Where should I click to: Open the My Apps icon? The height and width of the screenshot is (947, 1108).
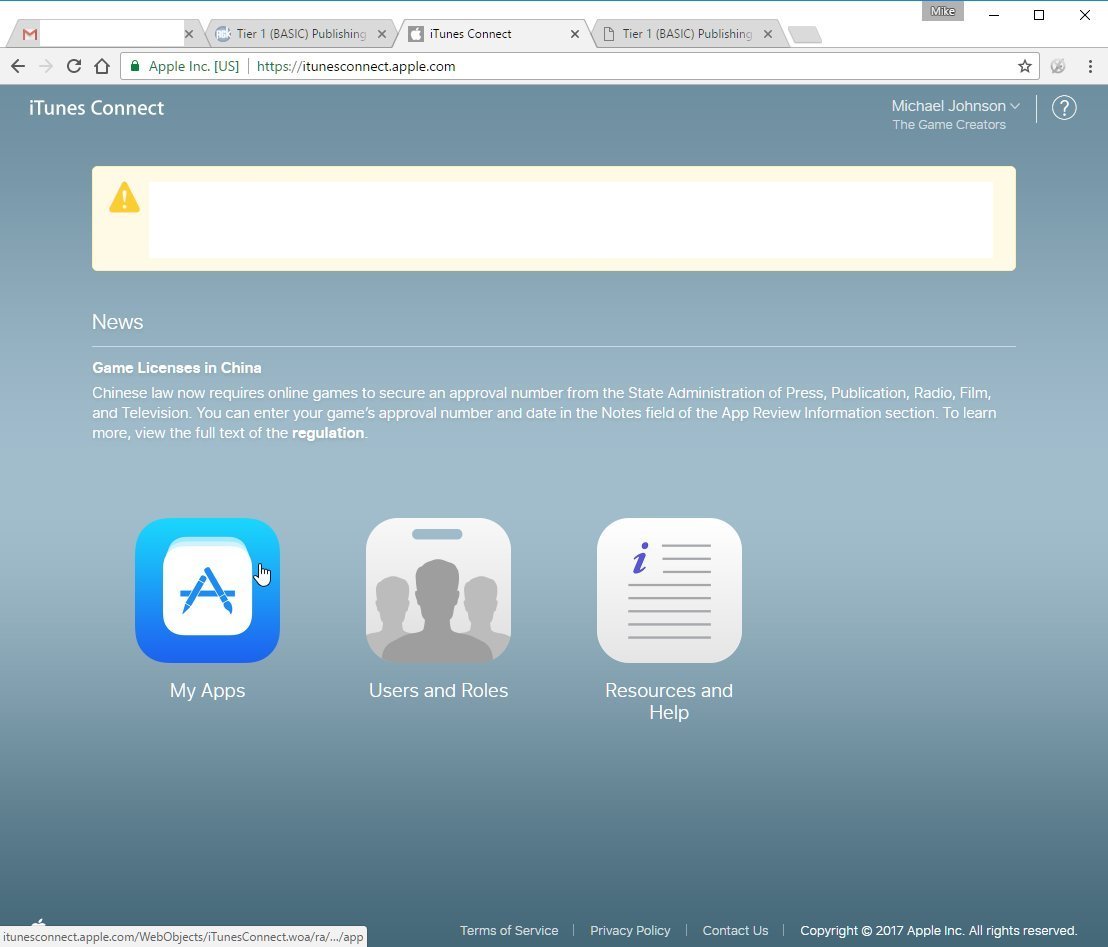click(207, 590)
